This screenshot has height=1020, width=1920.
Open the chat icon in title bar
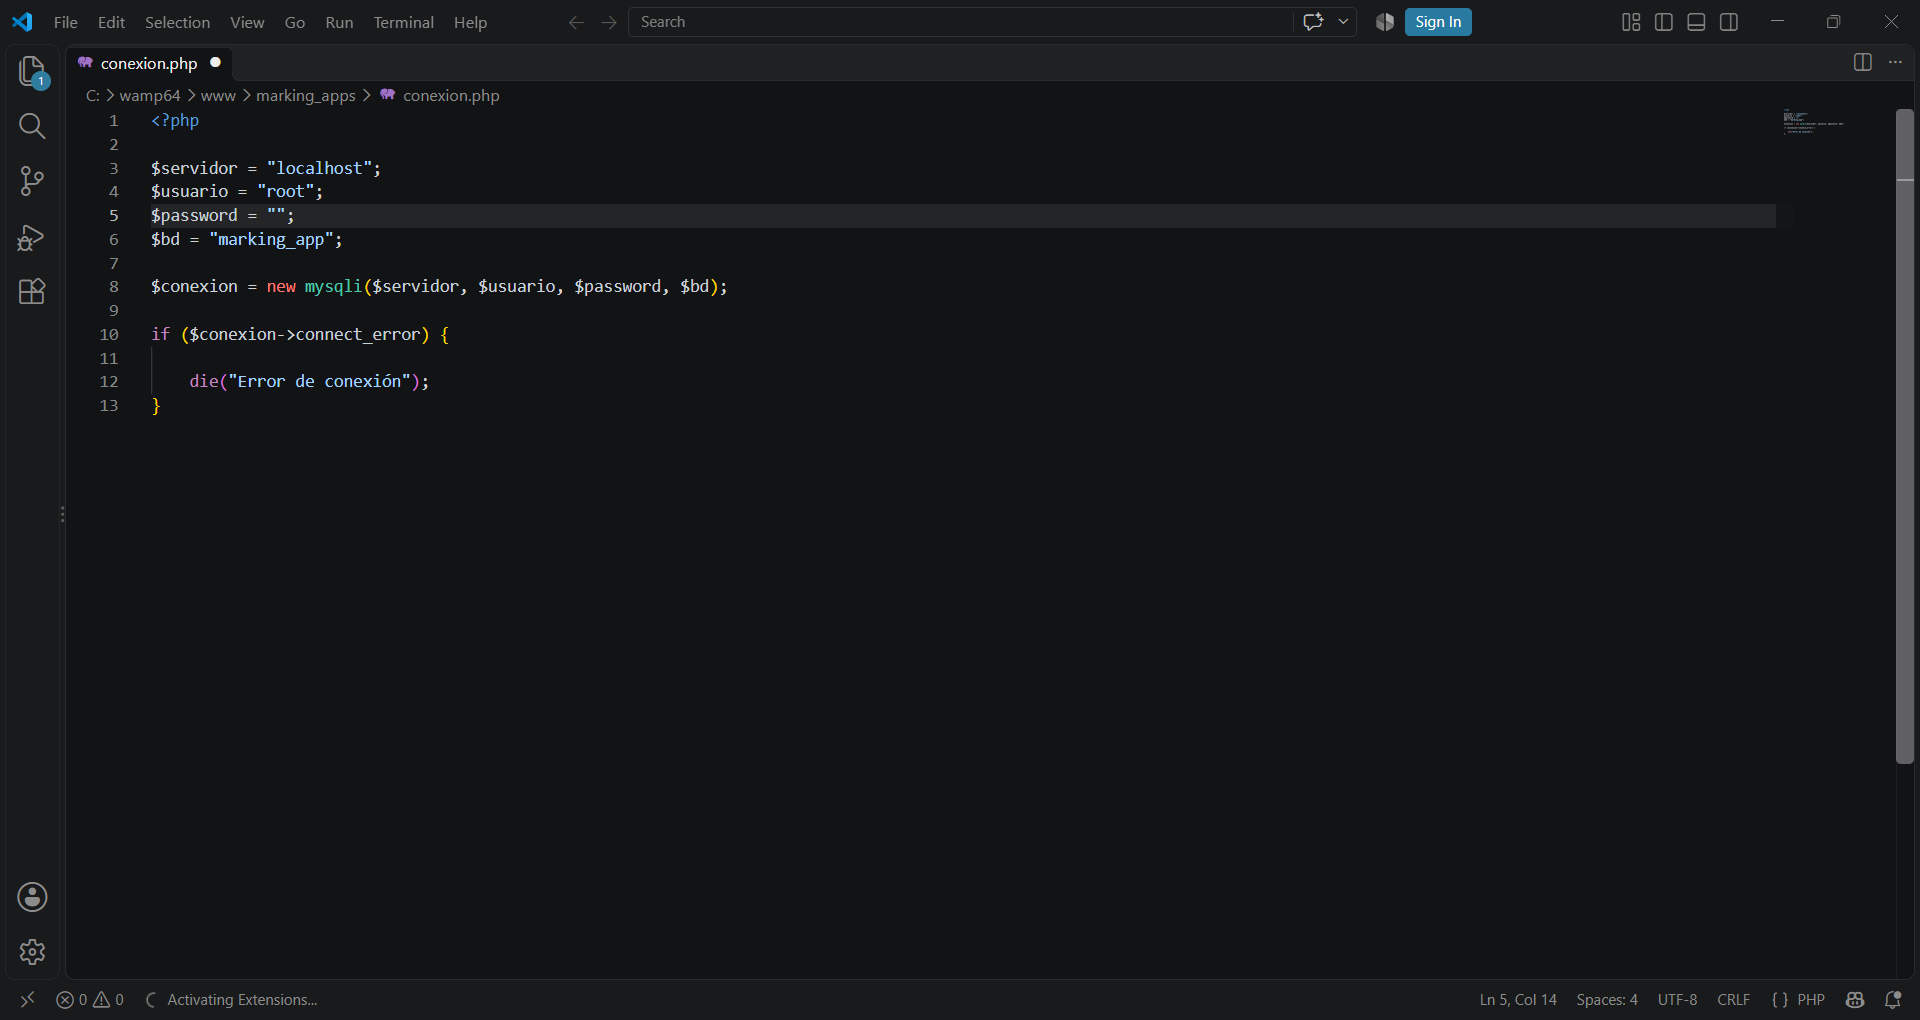pos(1313,22)
